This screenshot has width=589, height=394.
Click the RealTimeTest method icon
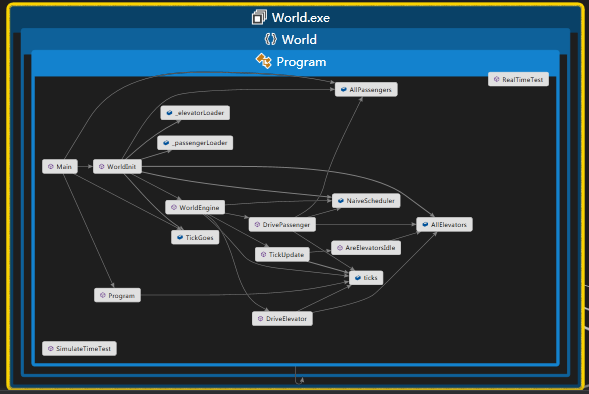(497, 79)
